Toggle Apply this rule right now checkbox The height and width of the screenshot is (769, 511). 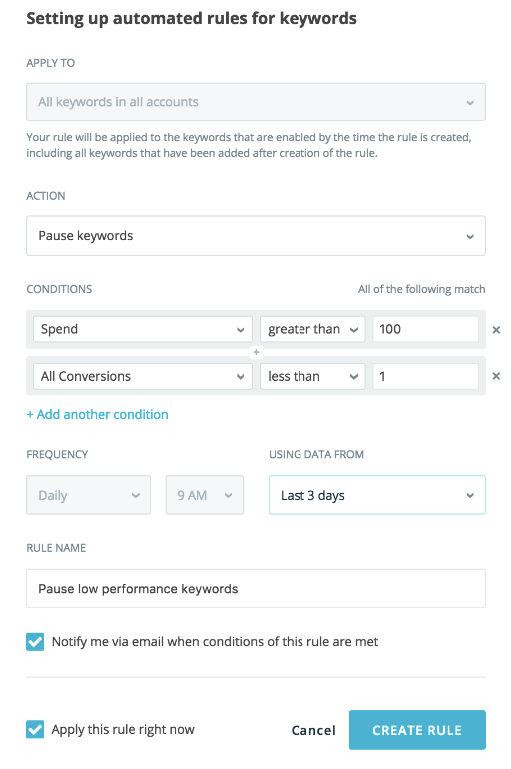pyautogui.click(x=35, y=729)
